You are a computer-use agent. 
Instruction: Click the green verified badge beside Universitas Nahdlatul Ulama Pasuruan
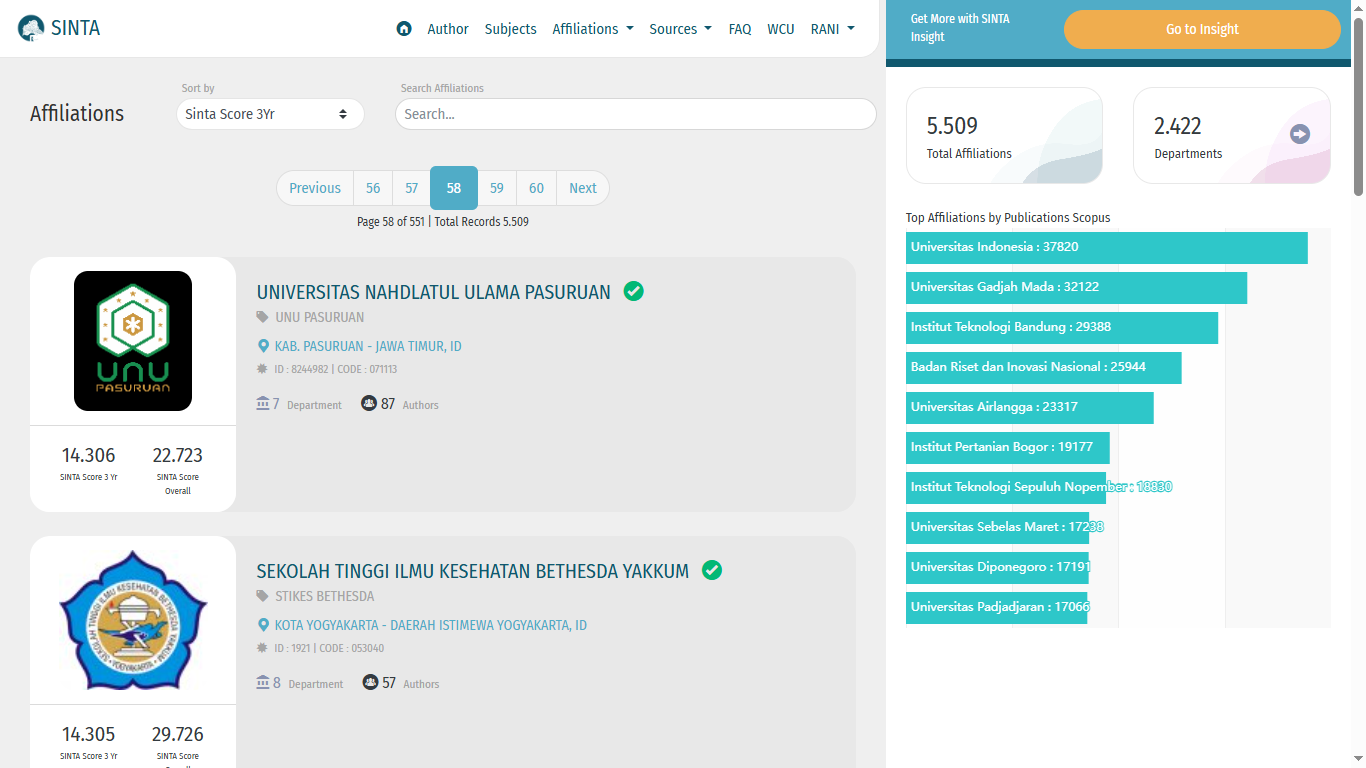633,291
